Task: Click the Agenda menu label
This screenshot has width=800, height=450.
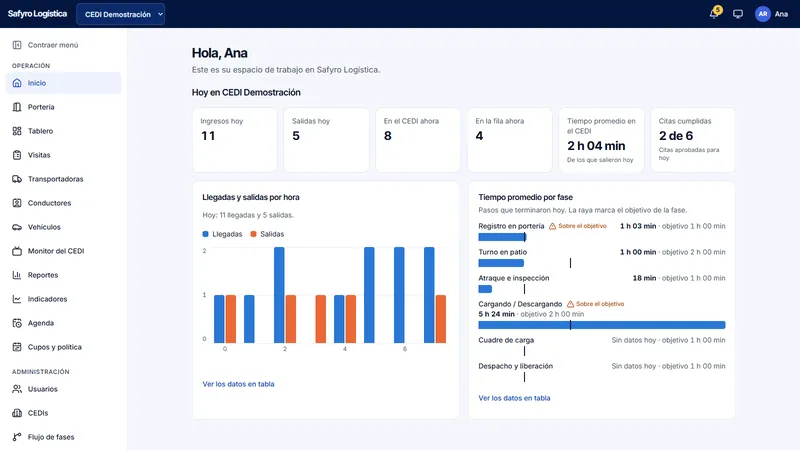Action: [41, 323]
